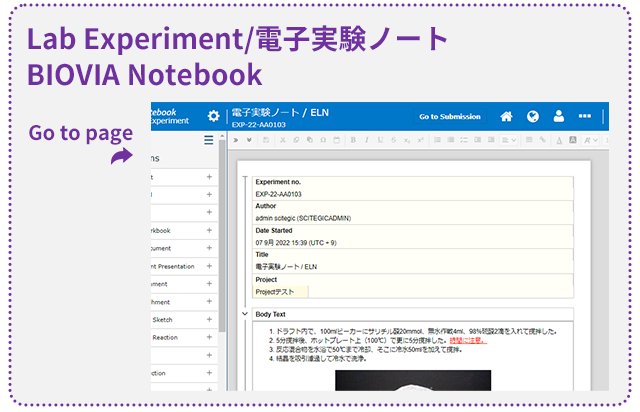Click header title '電子実験ノート / ELN'
The image size is (640, 412).
tap(280, 112)
